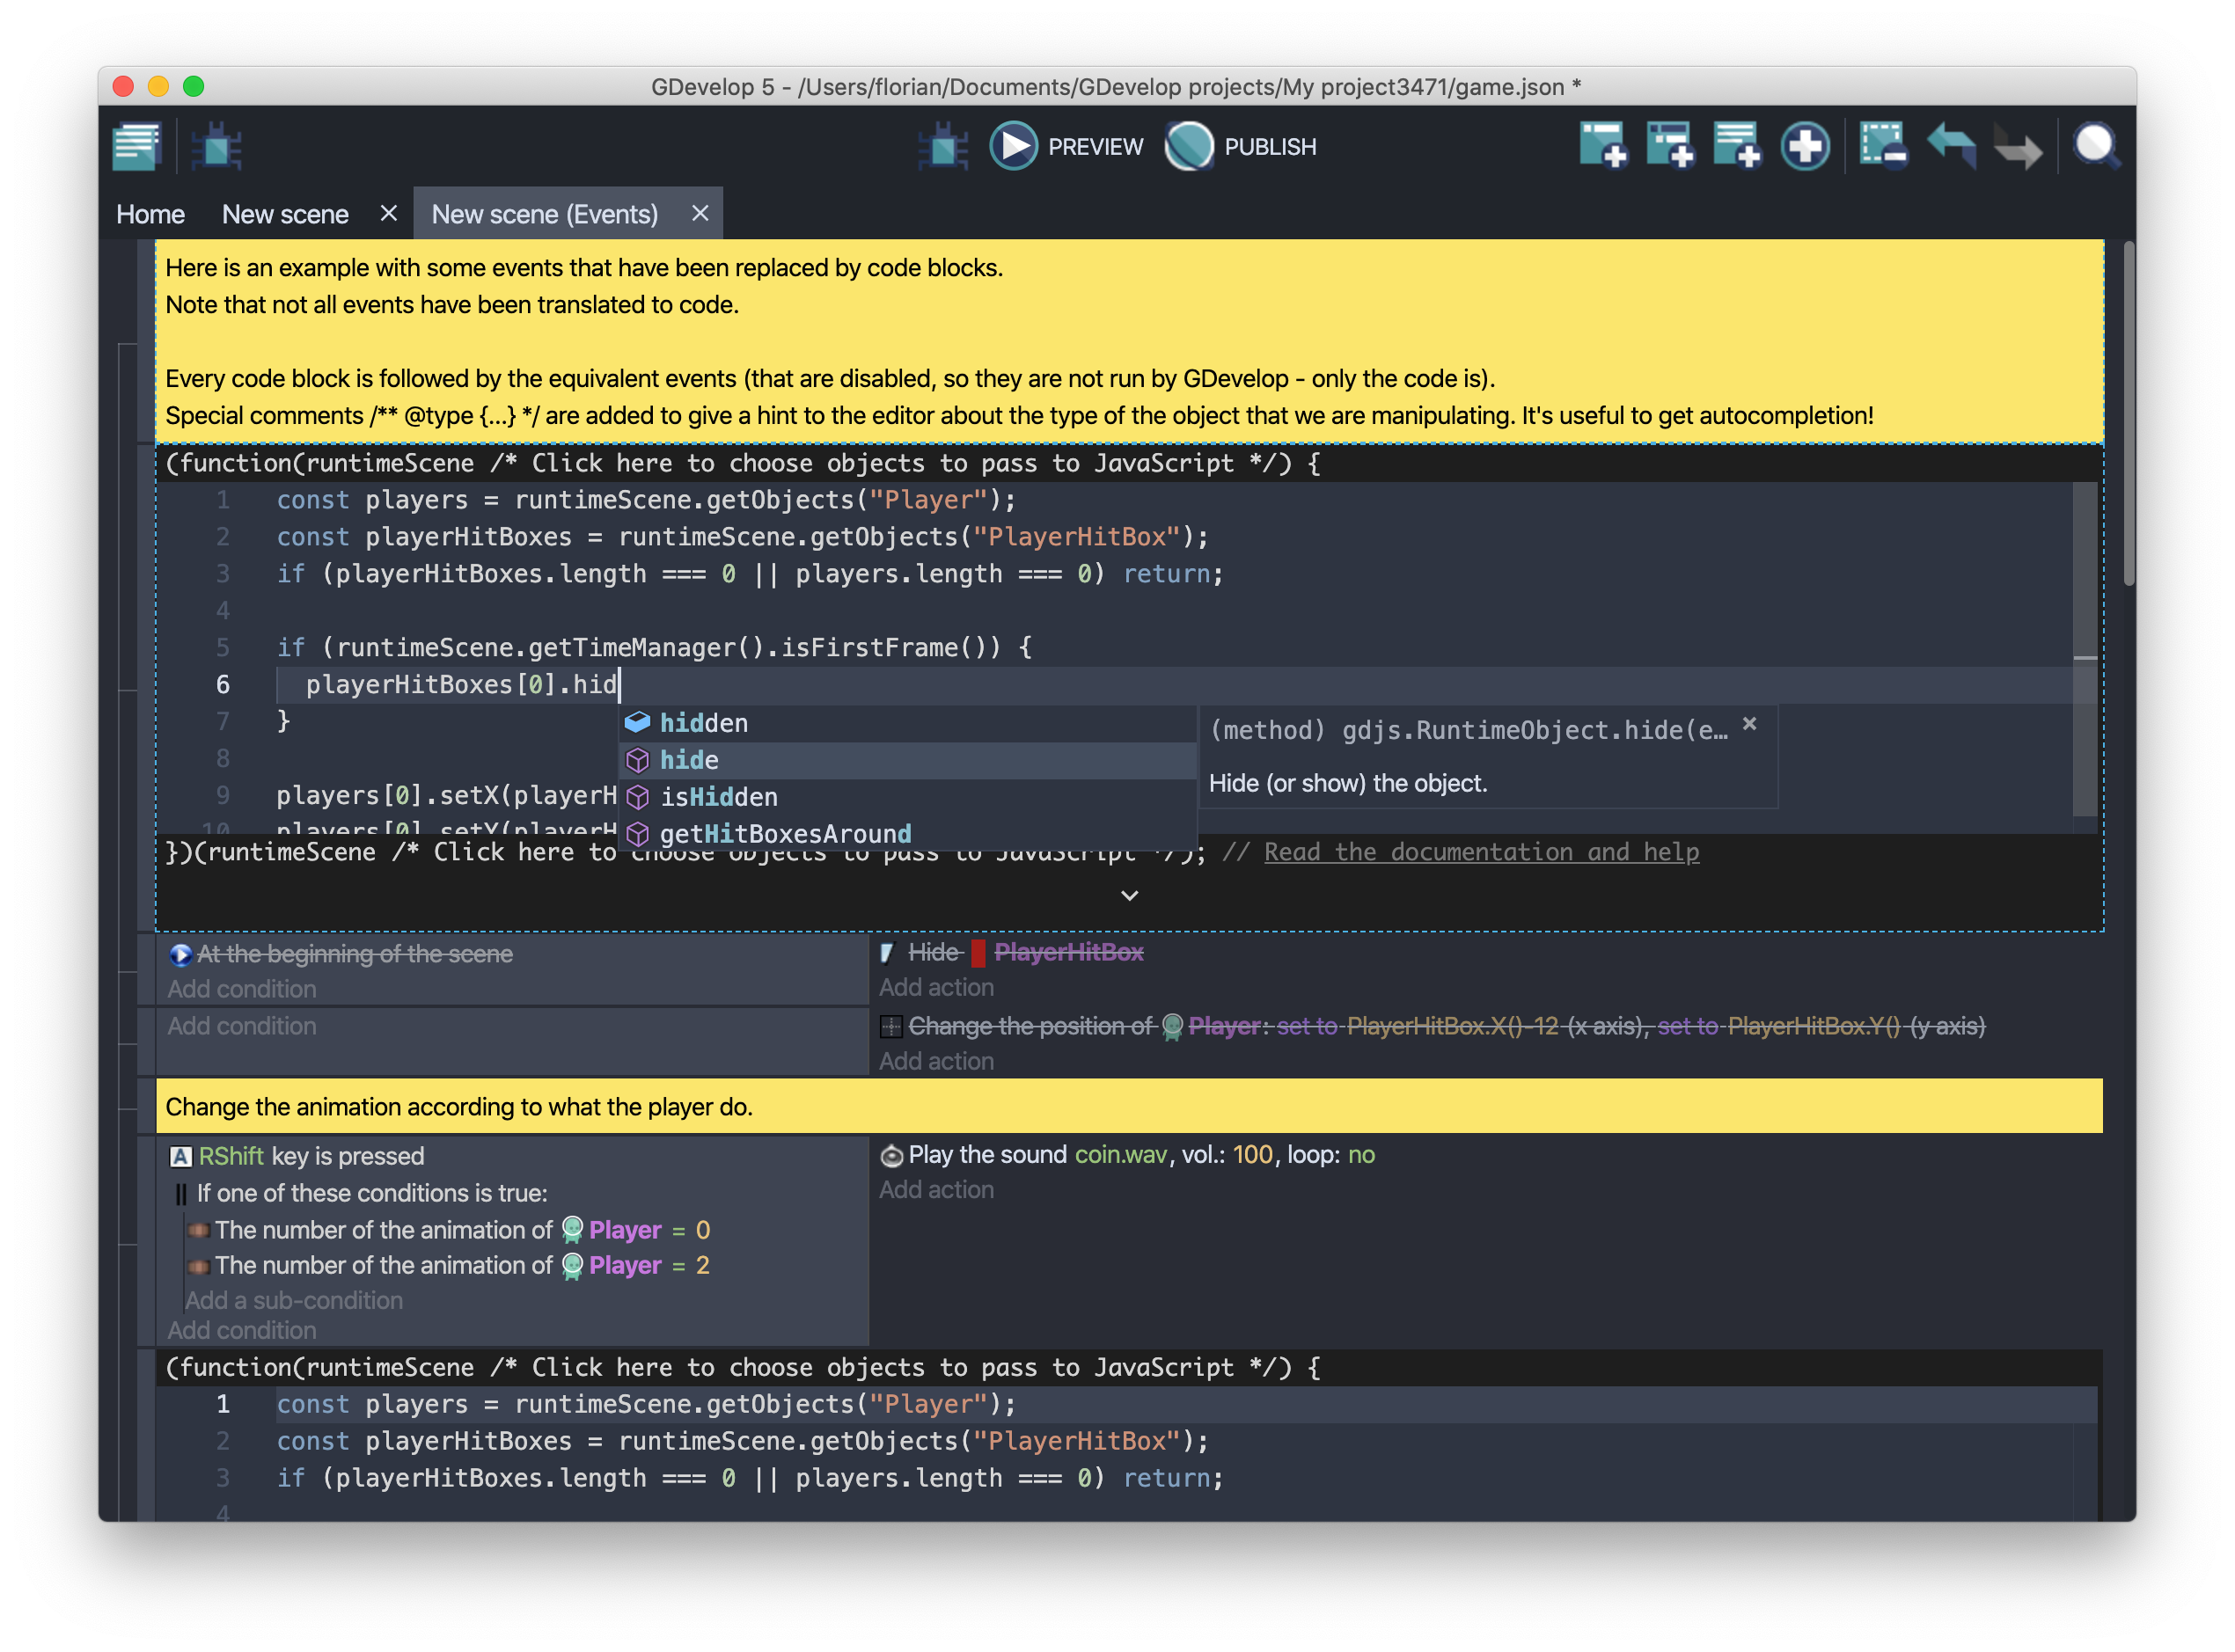The height and width of the screenshot is (1652, 2235).
Task: Click the macOS green zoom window button
Action: 194,87
